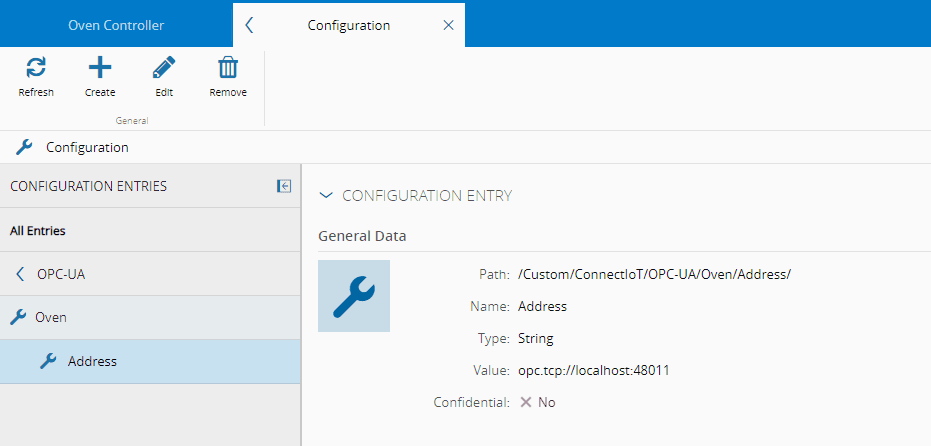The image size is (931, 446).
Task: Collapse the Configuration Entries side panel
Action: tap(284, 186)
